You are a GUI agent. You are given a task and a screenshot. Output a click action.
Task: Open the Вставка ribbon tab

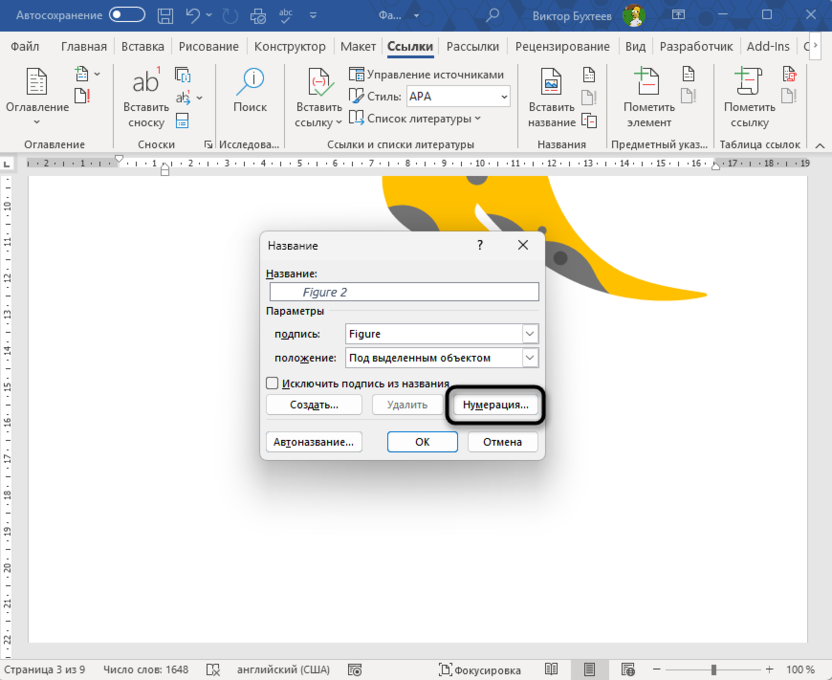point(142,46)
